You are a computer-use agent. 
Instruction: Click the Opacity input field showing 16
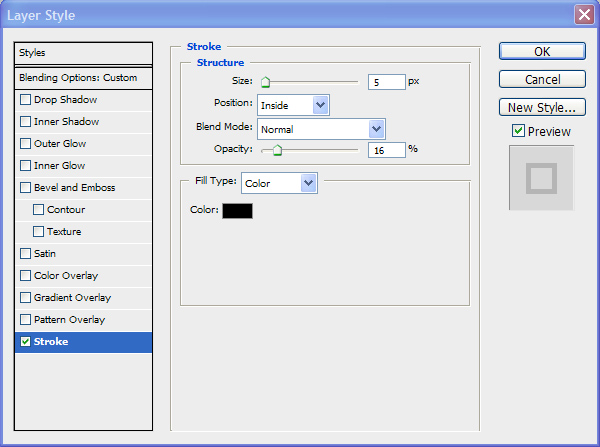(x=386, y=150)
